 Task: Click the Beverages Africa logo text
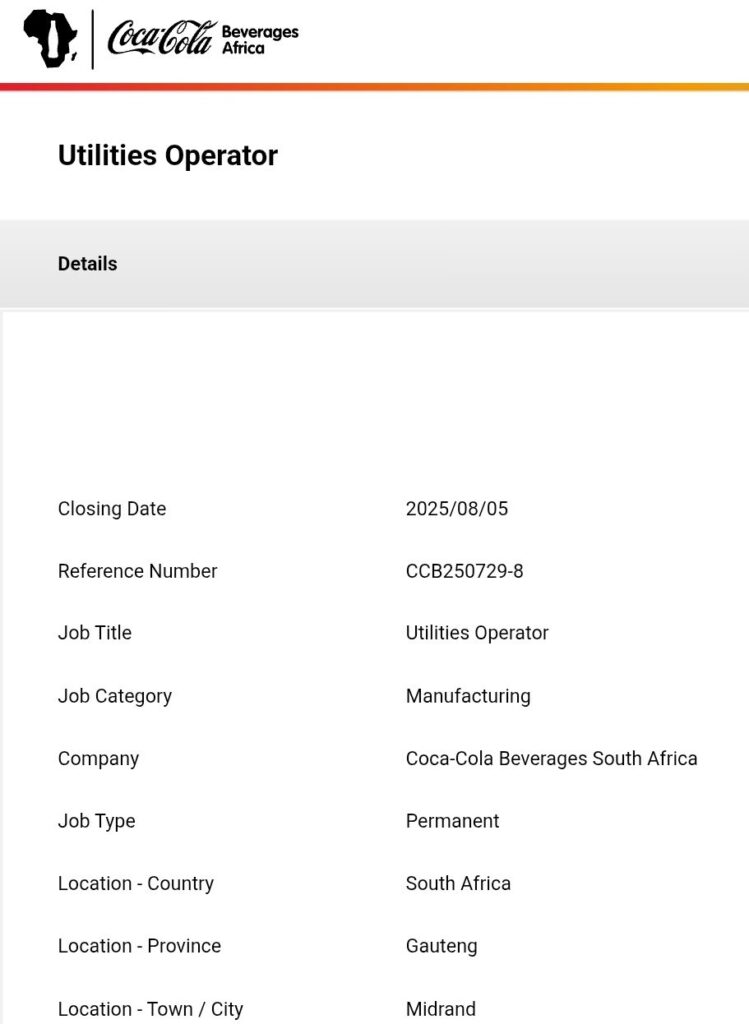(259, 39)
